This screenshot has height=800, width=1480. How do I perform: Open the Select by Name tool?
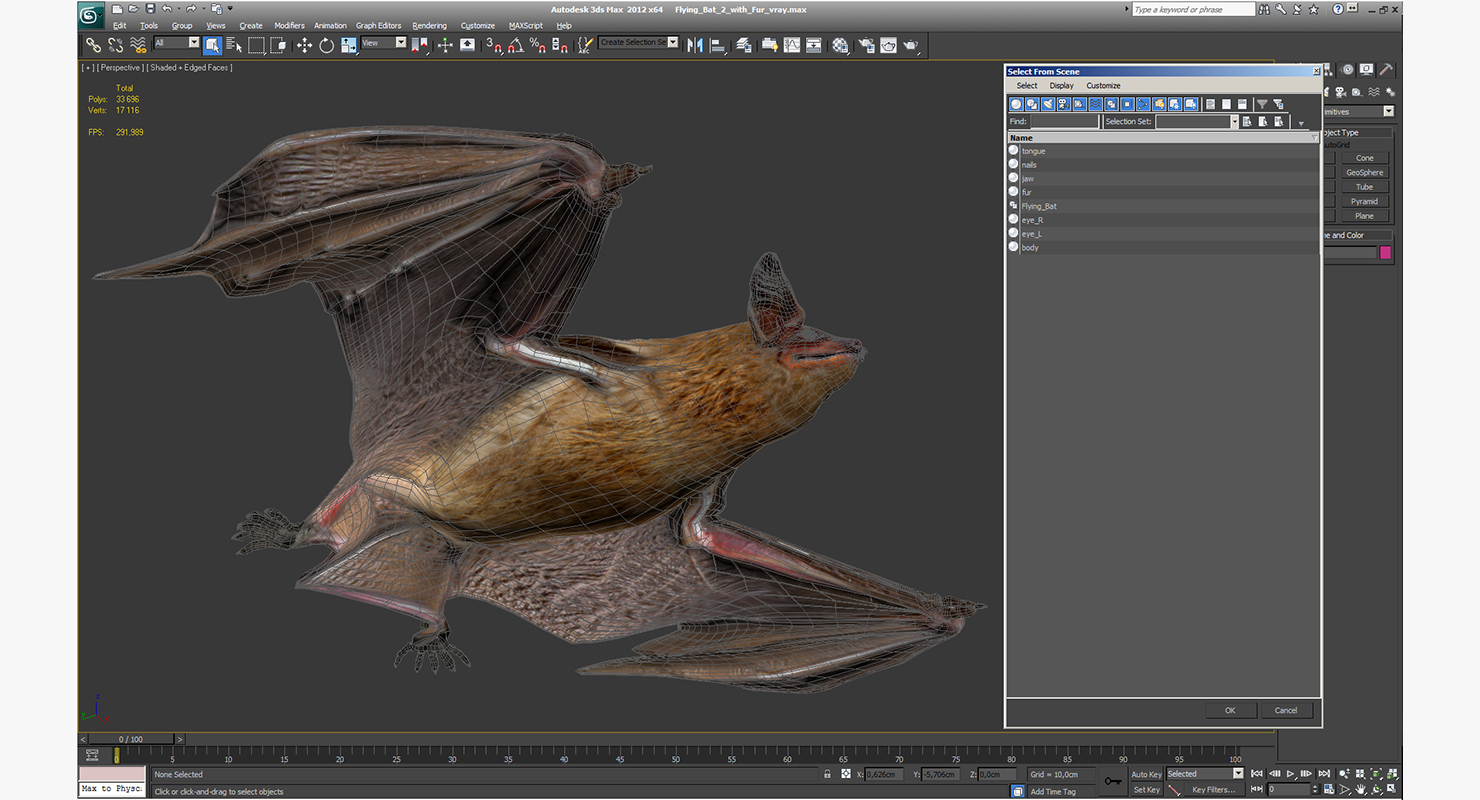click(x=234, y=45)
